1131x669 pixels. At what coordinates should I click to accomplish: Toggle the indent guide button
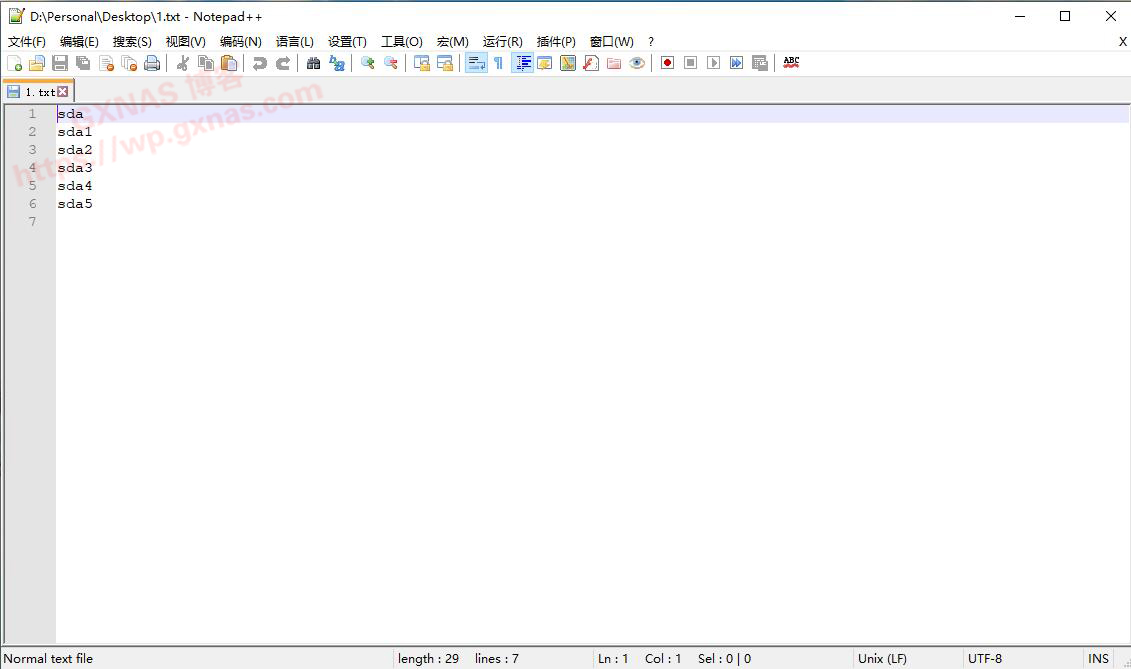coord(522,63)
